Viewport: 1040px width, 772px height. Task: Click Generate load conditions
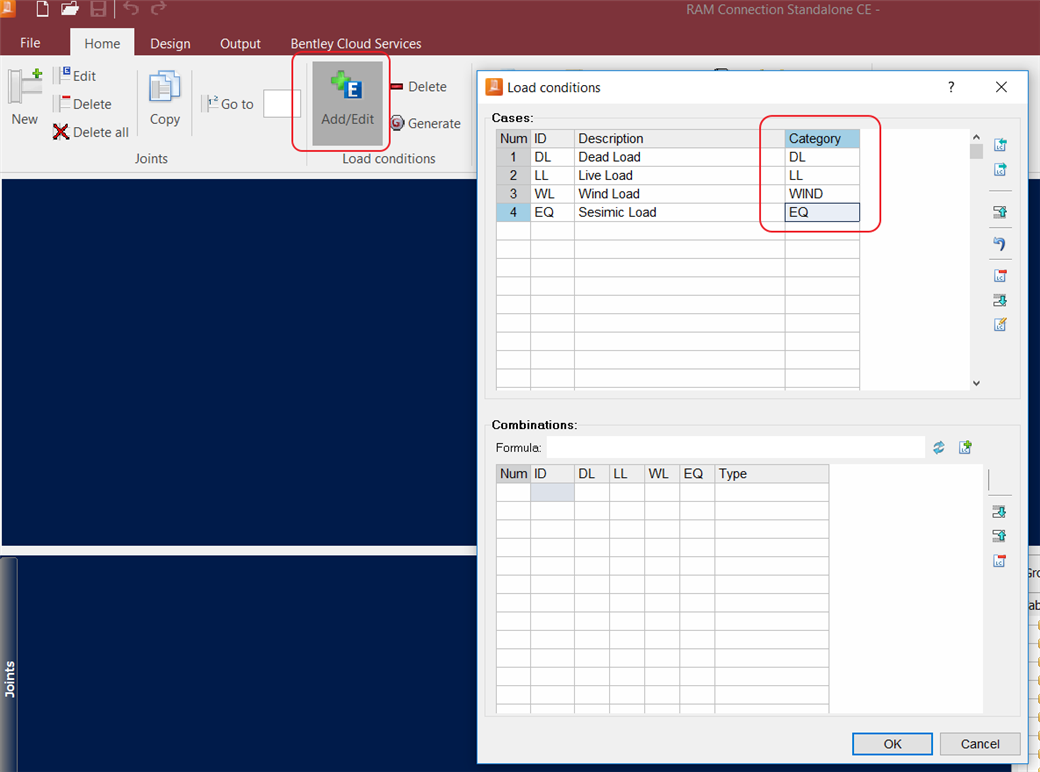tap(426, 123)
